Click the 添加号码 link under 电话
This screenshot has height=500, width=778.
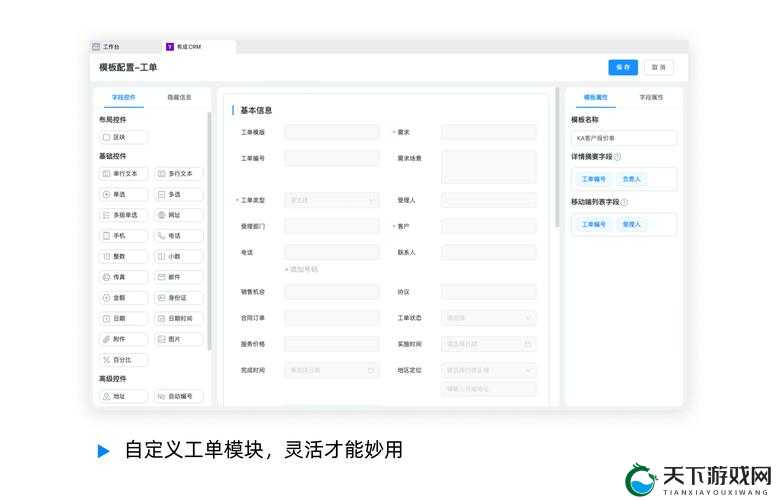pyautogui.click(x=301, y=269)
